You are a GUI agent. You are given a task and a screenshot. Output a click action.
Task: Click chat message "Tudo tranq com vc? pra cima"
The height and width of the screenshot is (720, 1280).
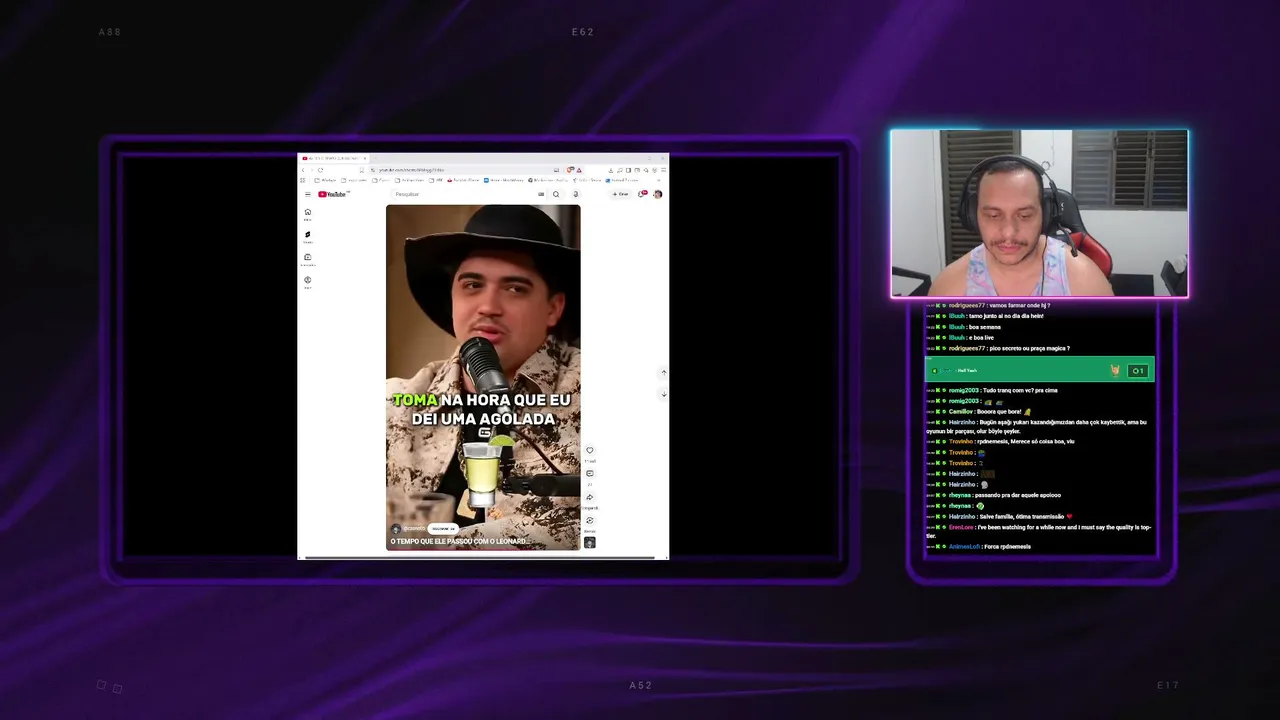point(1020,390)
